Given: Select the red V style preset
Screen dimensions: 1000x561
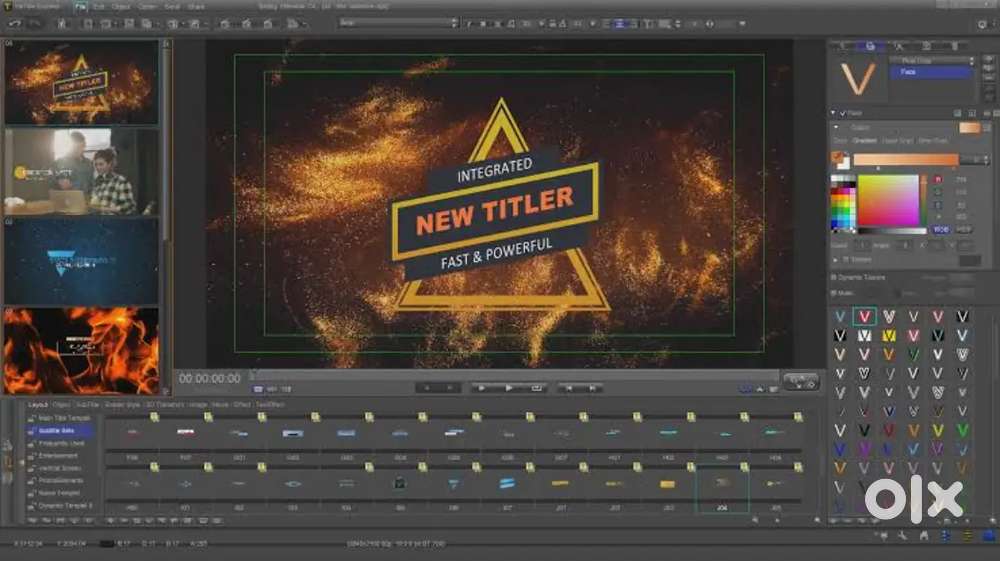Looking at the screenshot, I should 865,316.
